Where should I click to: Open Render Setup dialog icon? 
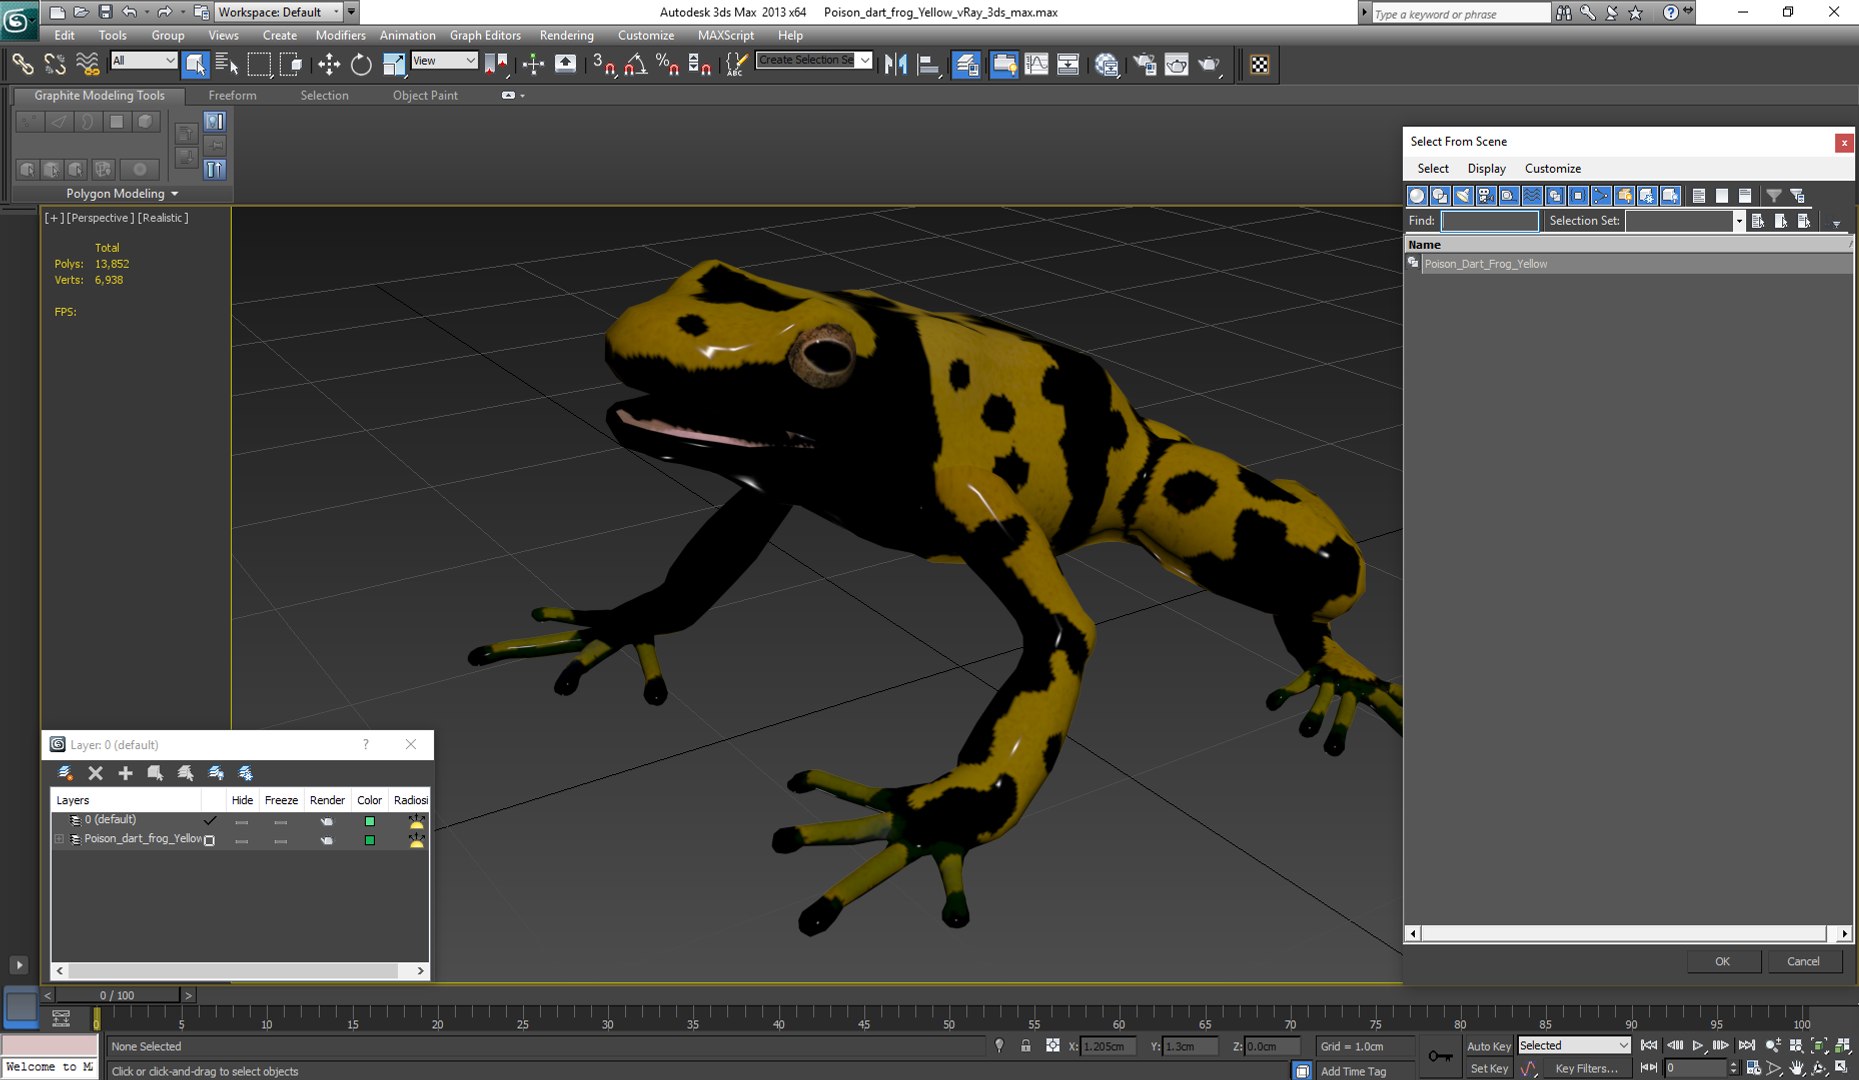tap(1144, 64)
